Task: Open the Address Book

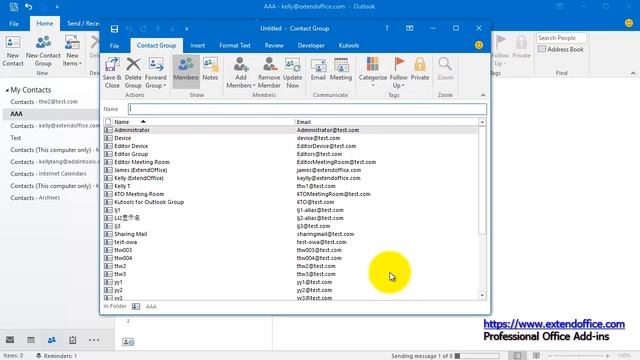Action: click(560, 49)
